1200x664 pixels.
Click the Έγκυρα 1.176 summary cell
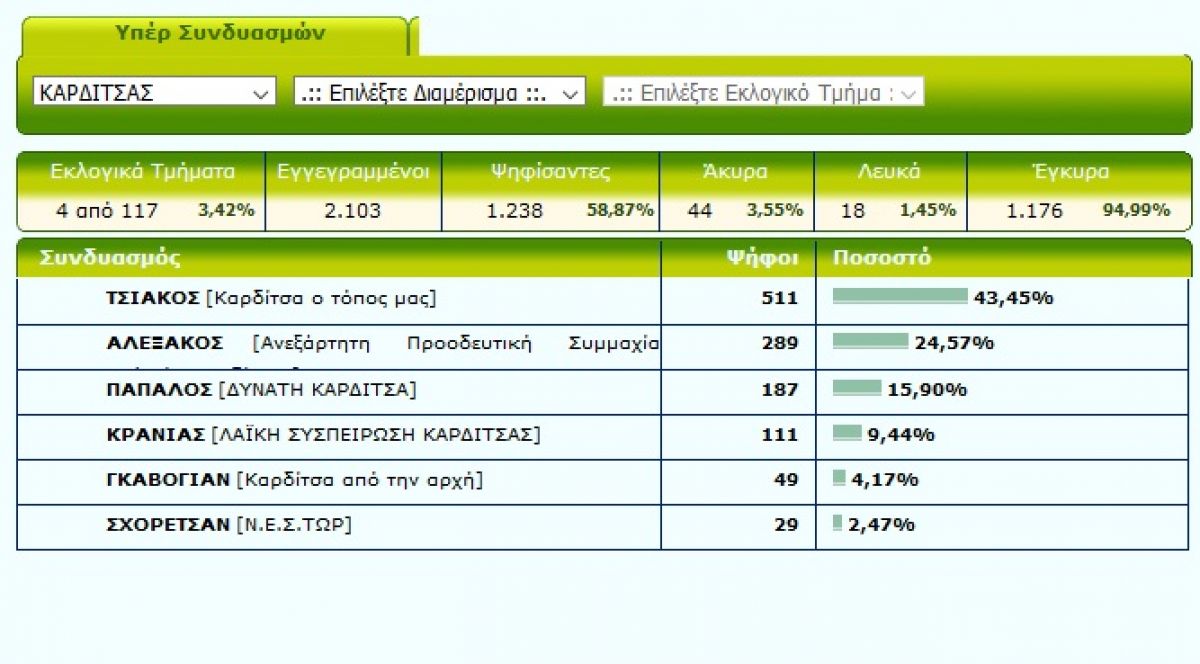pos(1080,191)
